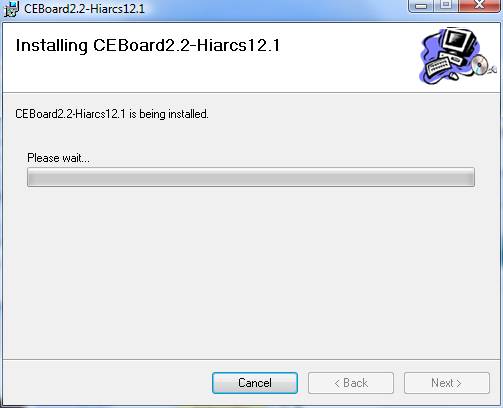Click the greyed-out Back button
This screenshot has width=503, height=408.
tap(351, 383)
